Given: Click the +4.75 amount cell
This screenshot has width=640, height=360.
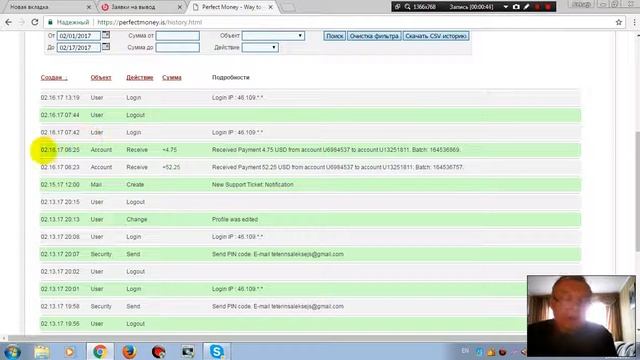Looking at the screenshot, I should coord(169,150).
